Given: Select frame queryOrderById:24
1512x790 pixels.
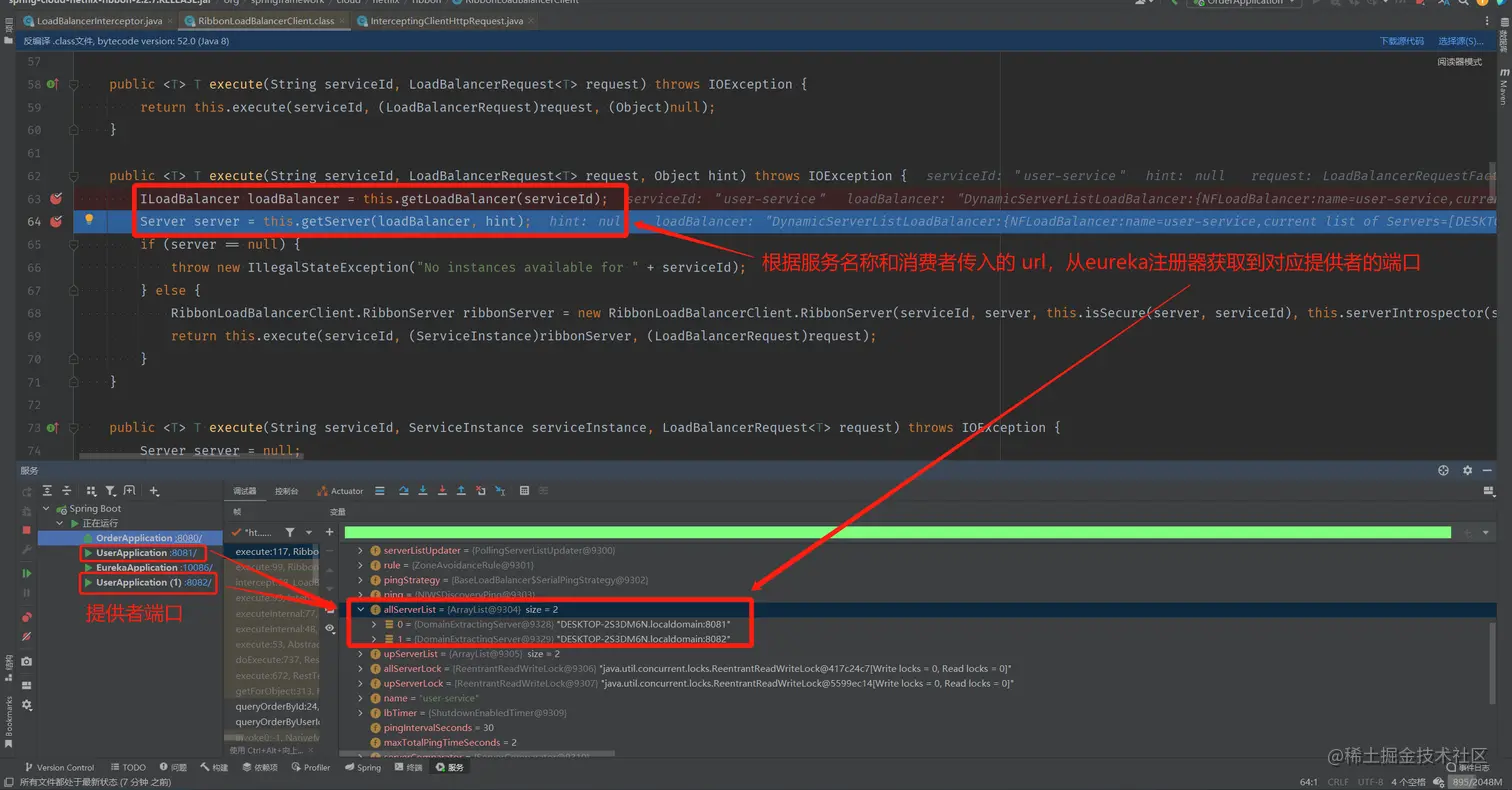Looking at the screenshot, I should pos(277,706).
